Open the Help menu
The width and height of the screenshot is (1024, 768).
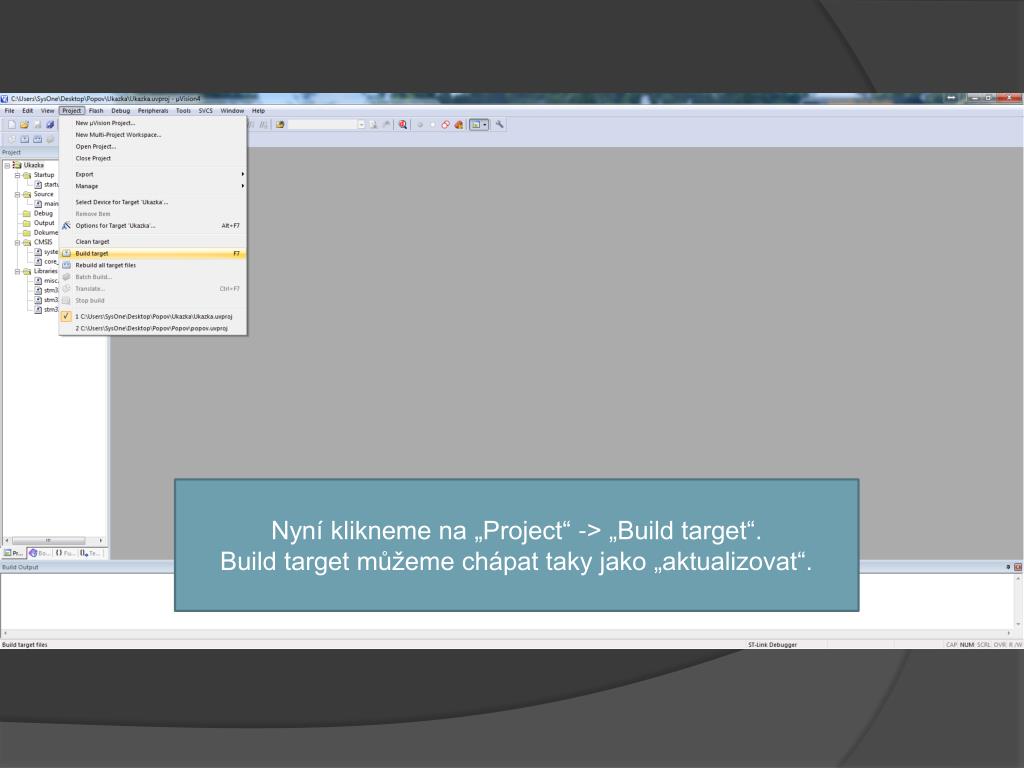point(259,111)
